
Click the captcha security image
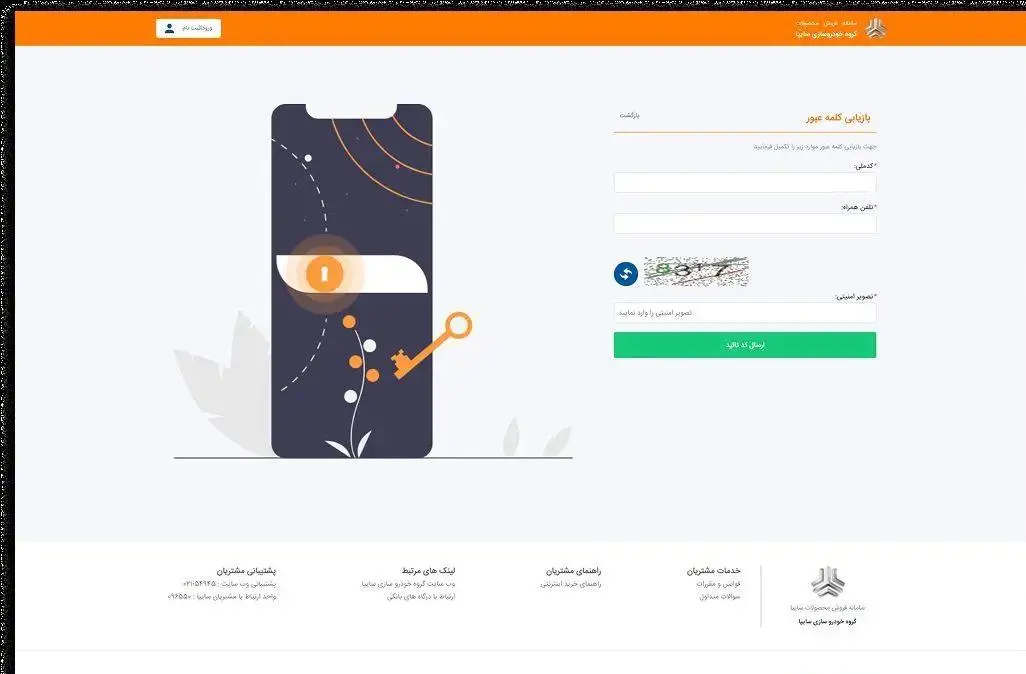pyautogui.click(x=696, y=272)
